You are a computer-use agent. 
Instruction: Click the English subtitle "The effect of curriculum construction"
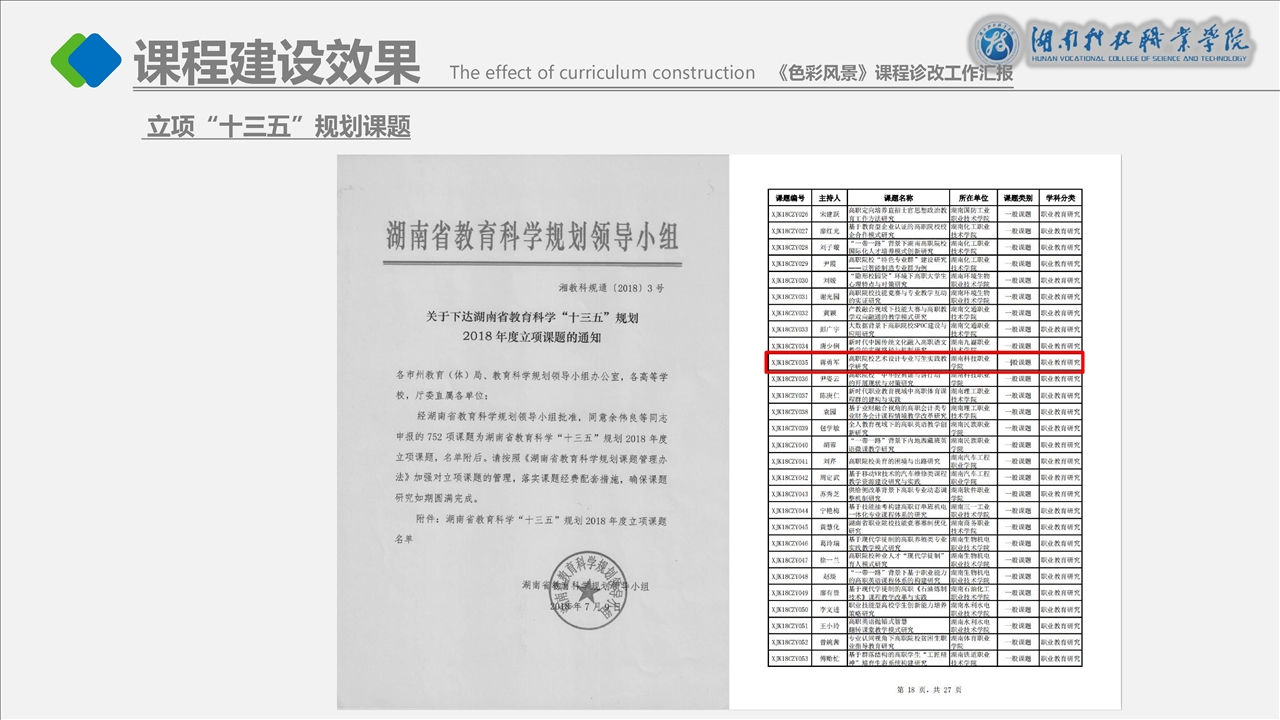602,73
